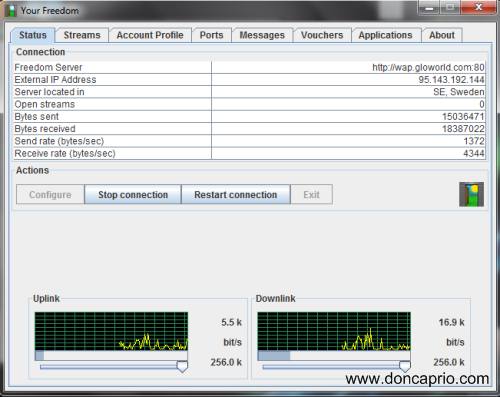The width and height of the screenshot is (500, 397).
Task: Click the Downlink 16.9 k rate reading
Action: (x=451, y=322)
